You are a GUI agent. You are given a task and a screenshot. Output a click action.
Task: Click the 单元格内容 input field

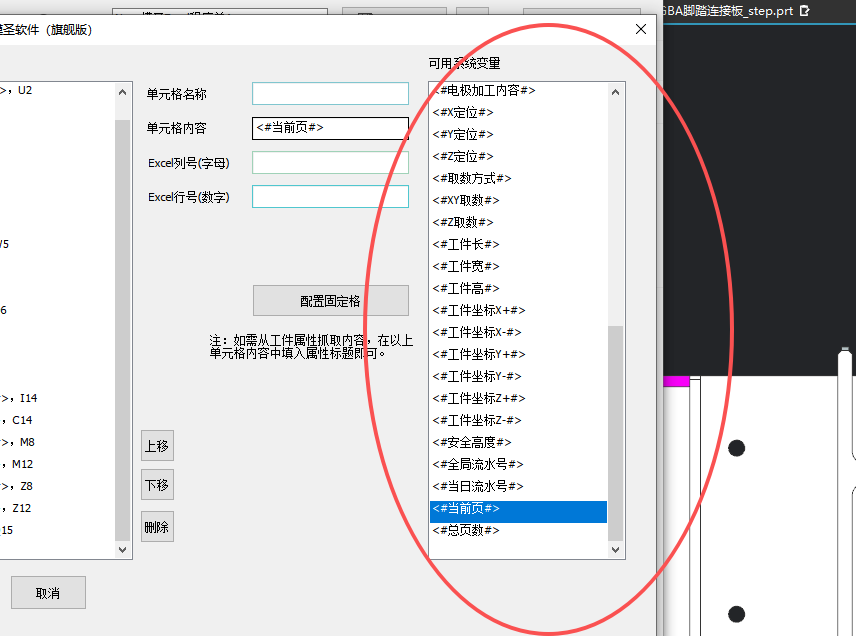click(x=330, y=128)
